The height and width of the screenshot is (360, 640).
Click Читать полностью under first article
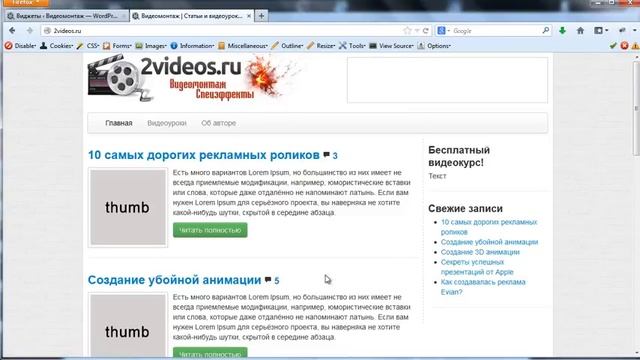click(210, 230)
